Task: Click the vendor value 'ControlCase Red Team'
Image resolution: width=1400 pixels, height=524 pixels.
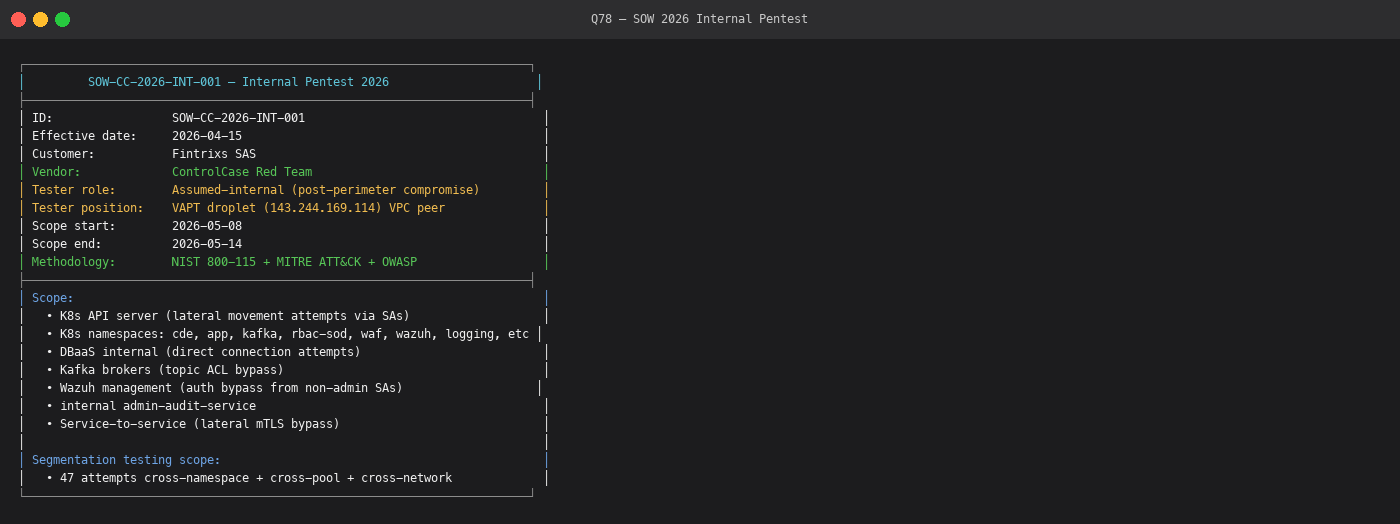Action: point(242,172)
